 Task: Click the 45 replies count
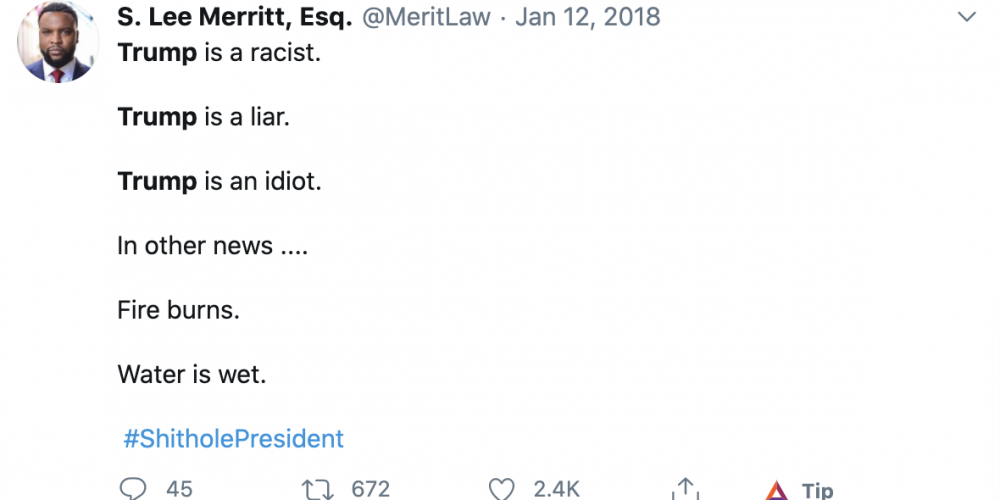(x=179, y=489)
